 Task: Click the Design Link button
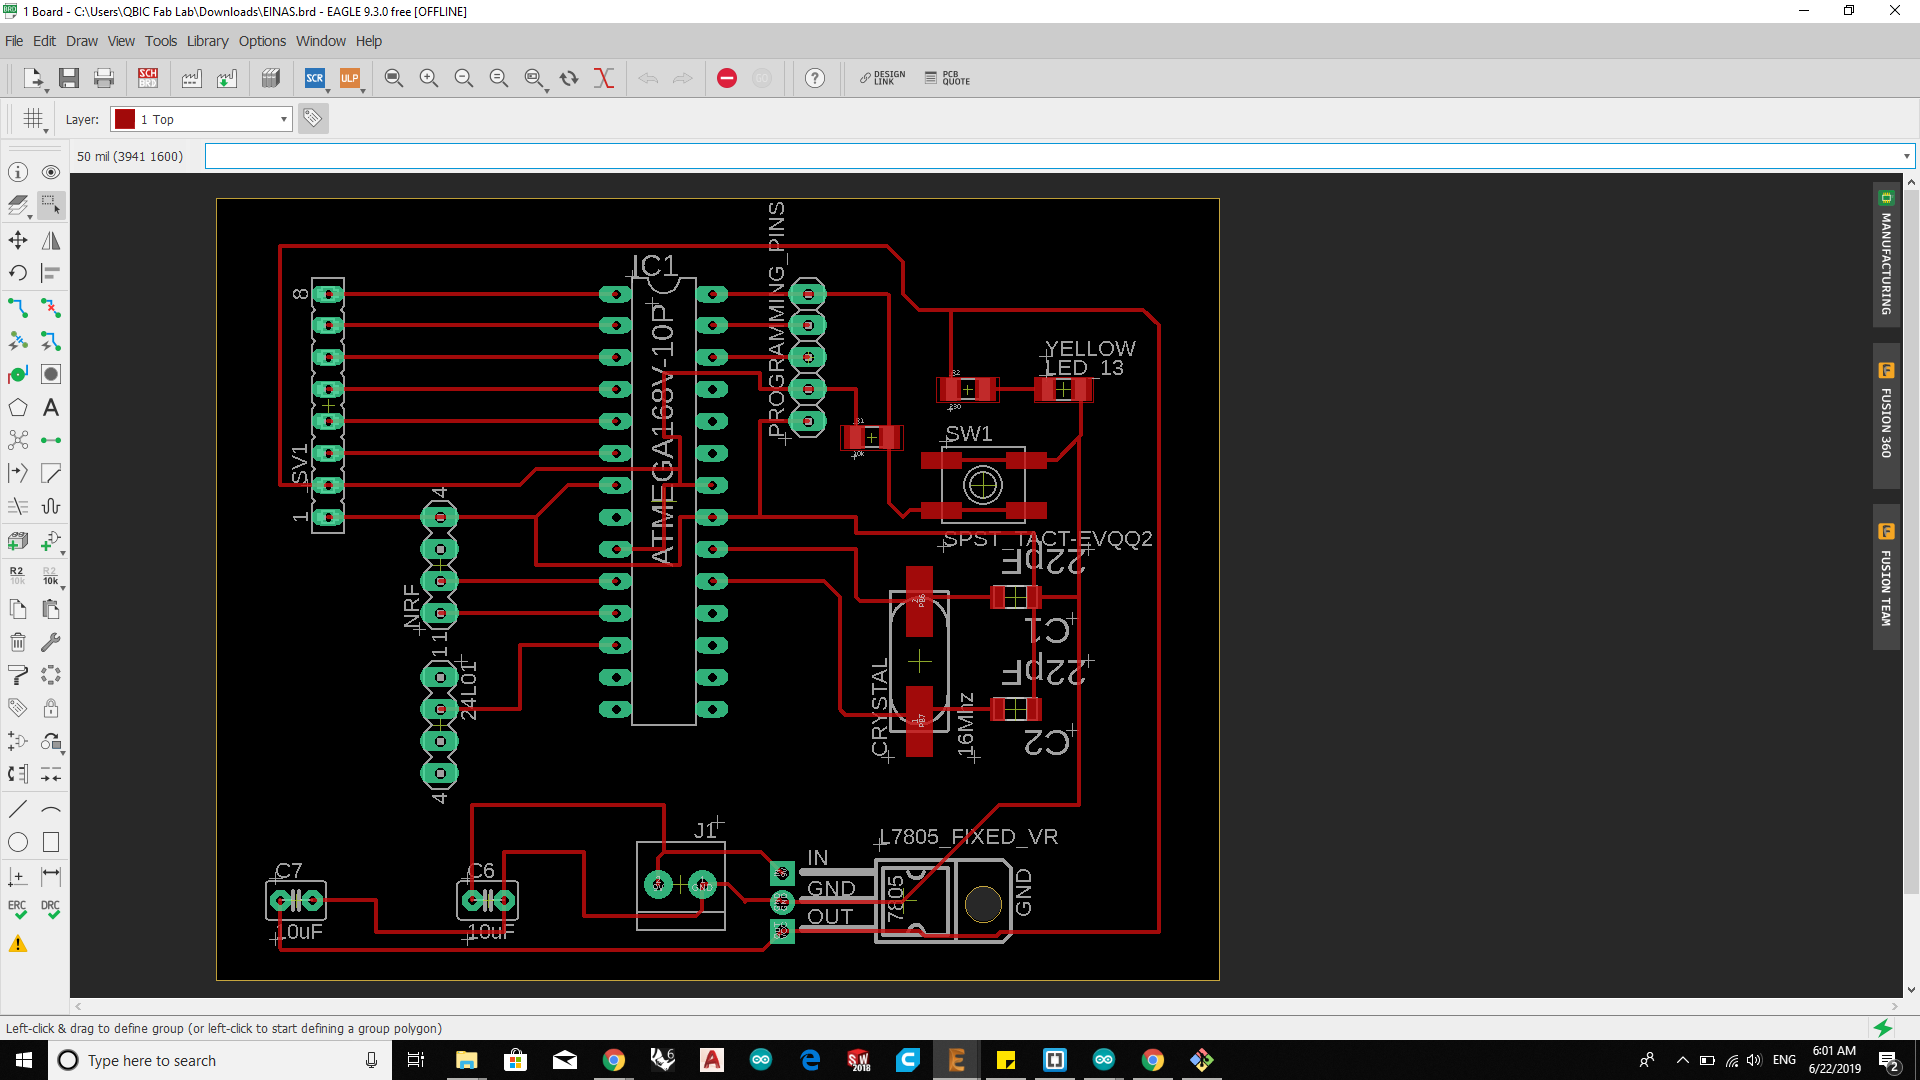(x=882, y=78)
